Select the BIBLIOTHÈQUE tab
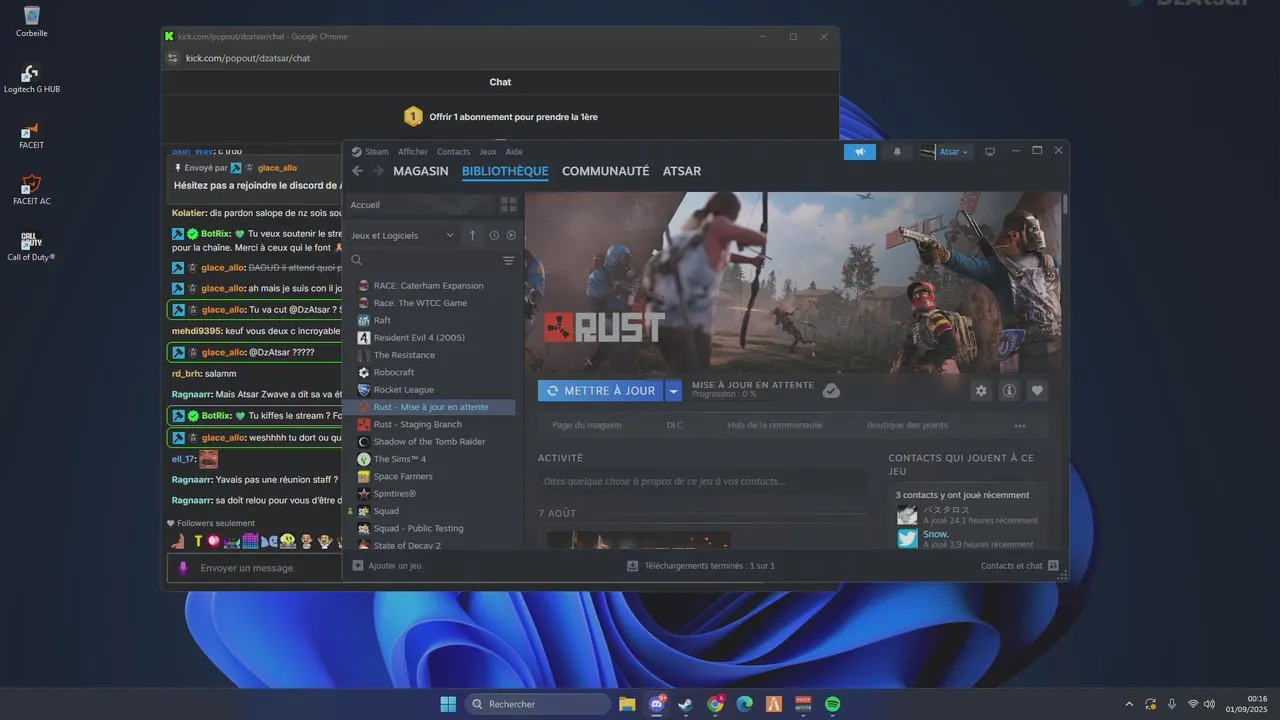This screenshot has height=720, width=1280. coord(505,171)
